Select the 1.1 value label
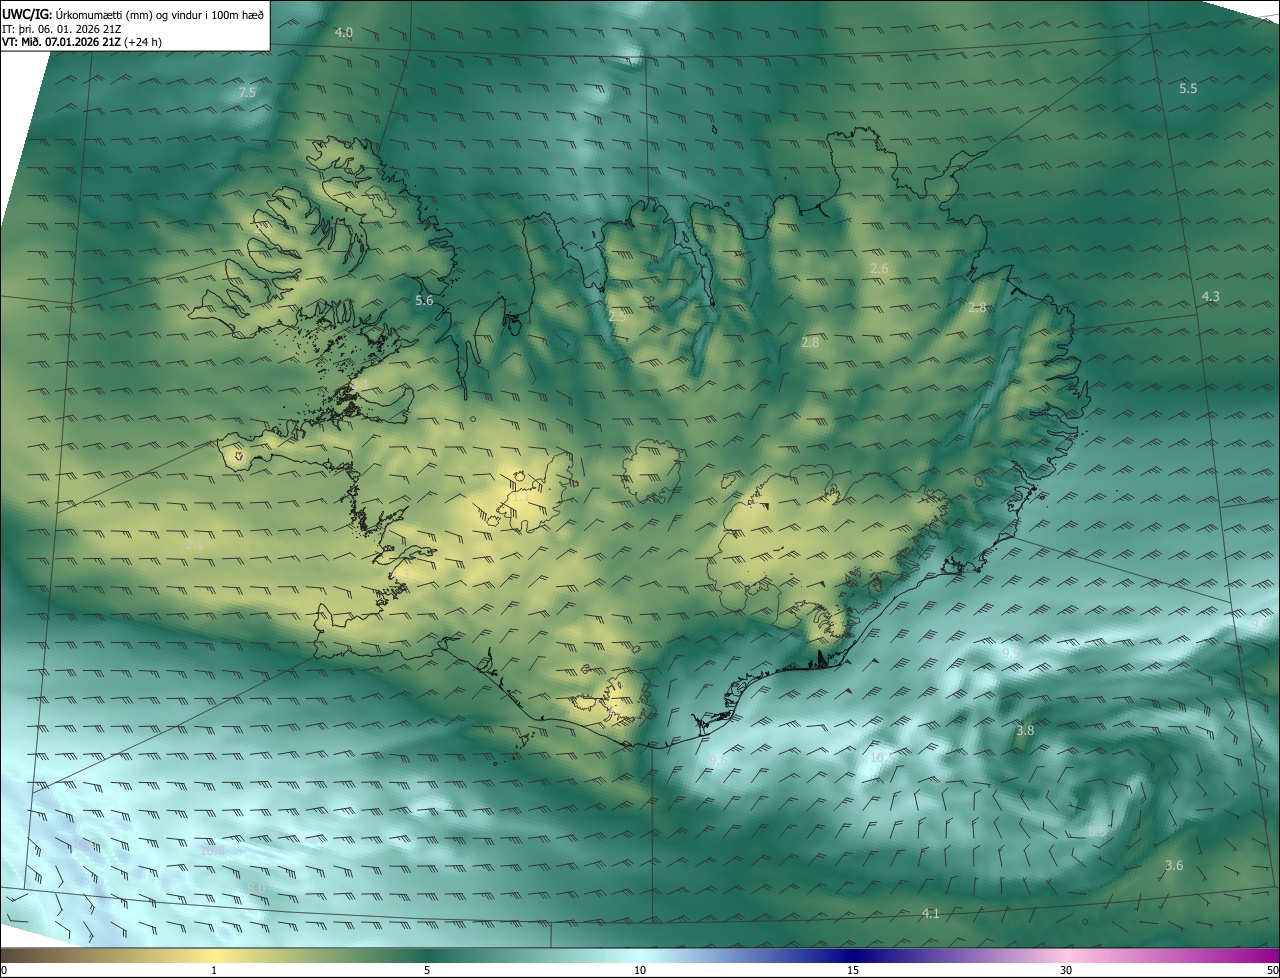Image resolution: width=1280 pixels, height=978 pixels. [521, 497]
